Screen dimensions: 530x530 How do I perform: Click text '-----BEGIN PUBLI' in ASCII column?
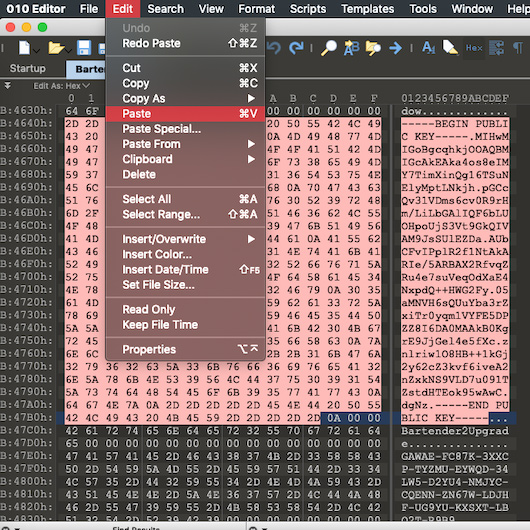455,124
